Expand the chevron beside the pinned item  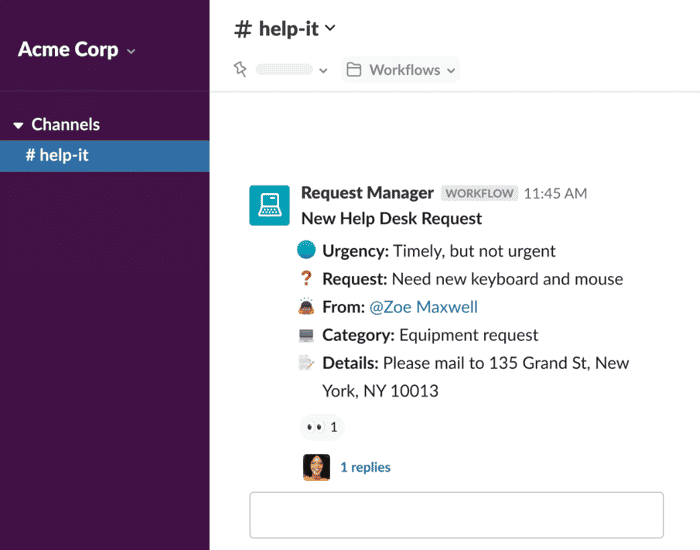[x=323, y=71]
